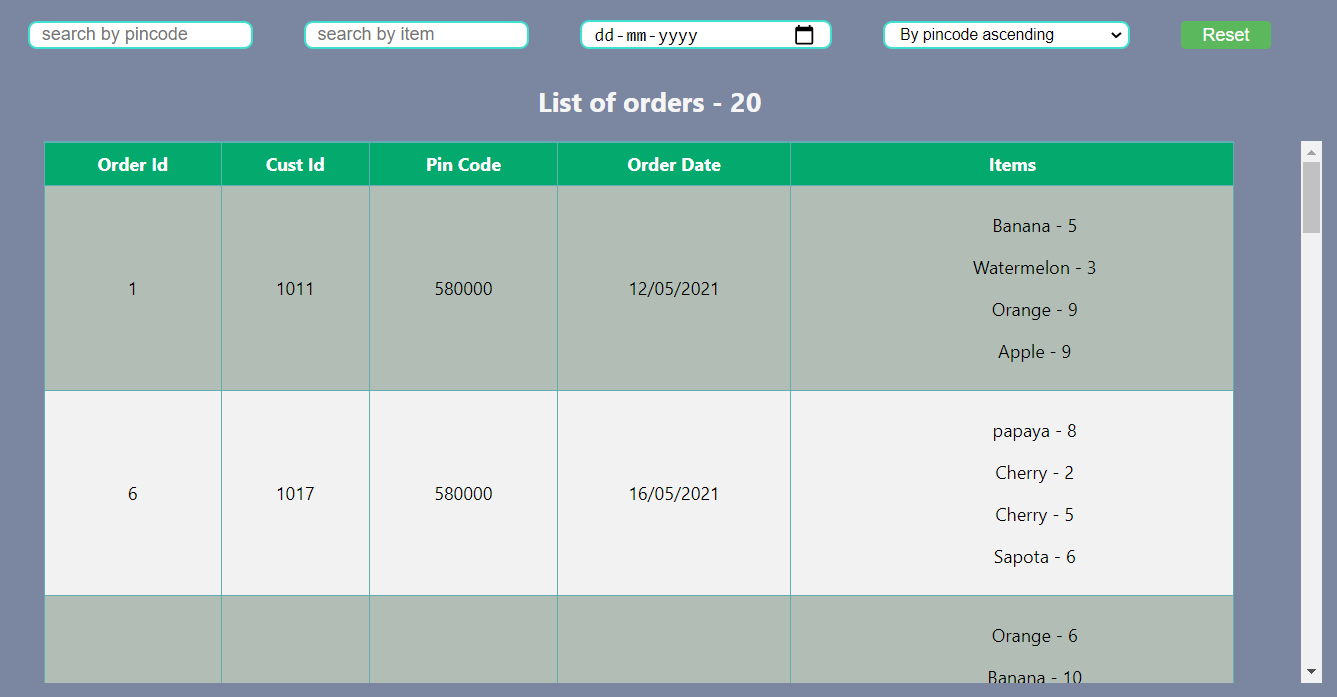Click the item 'Cherry - 2'
Screen dimensions: 1337x697
click(x=1034, y=473)
